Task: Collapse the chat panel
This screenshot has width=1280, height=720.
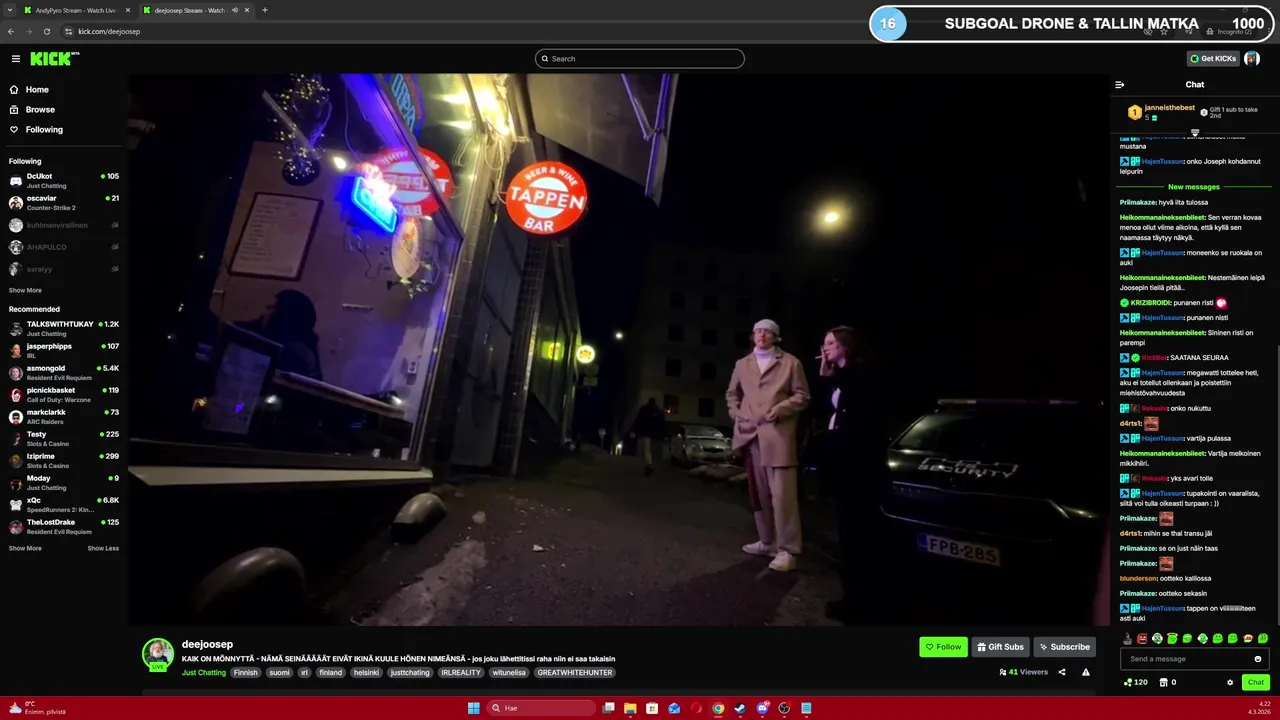Action: (x=1120, y=85)
